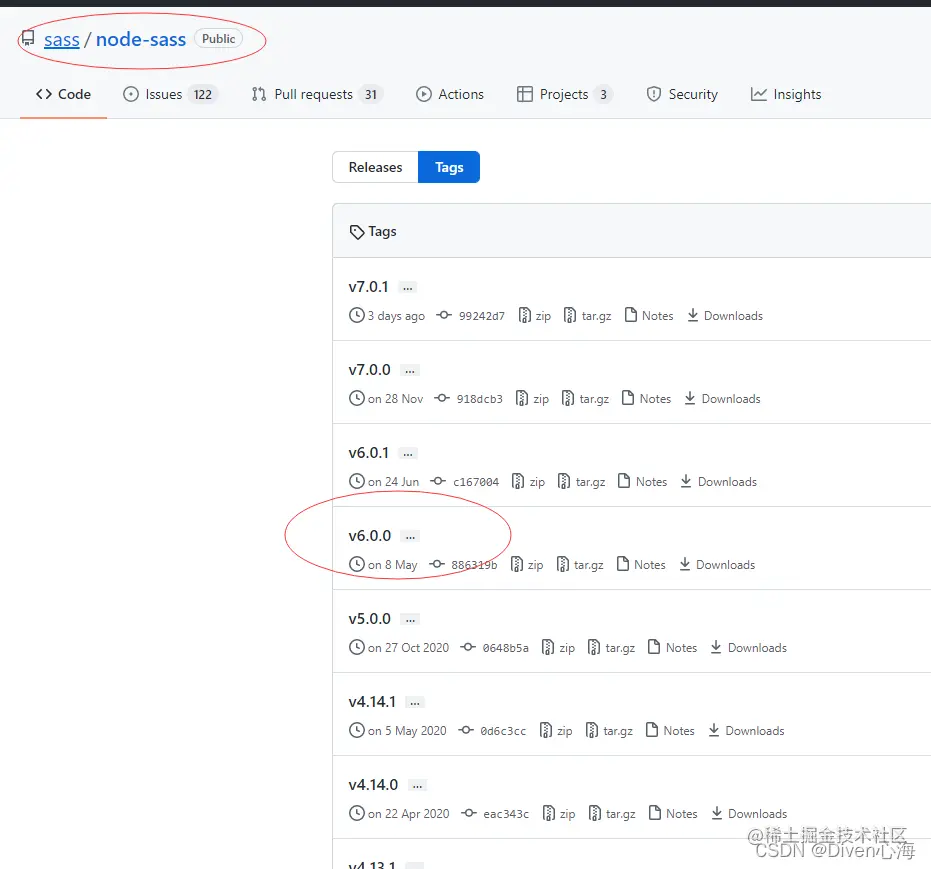Click tar.gz archive icon for v7.0.0
The image size is (931, 869).
[x=568, y=398]
